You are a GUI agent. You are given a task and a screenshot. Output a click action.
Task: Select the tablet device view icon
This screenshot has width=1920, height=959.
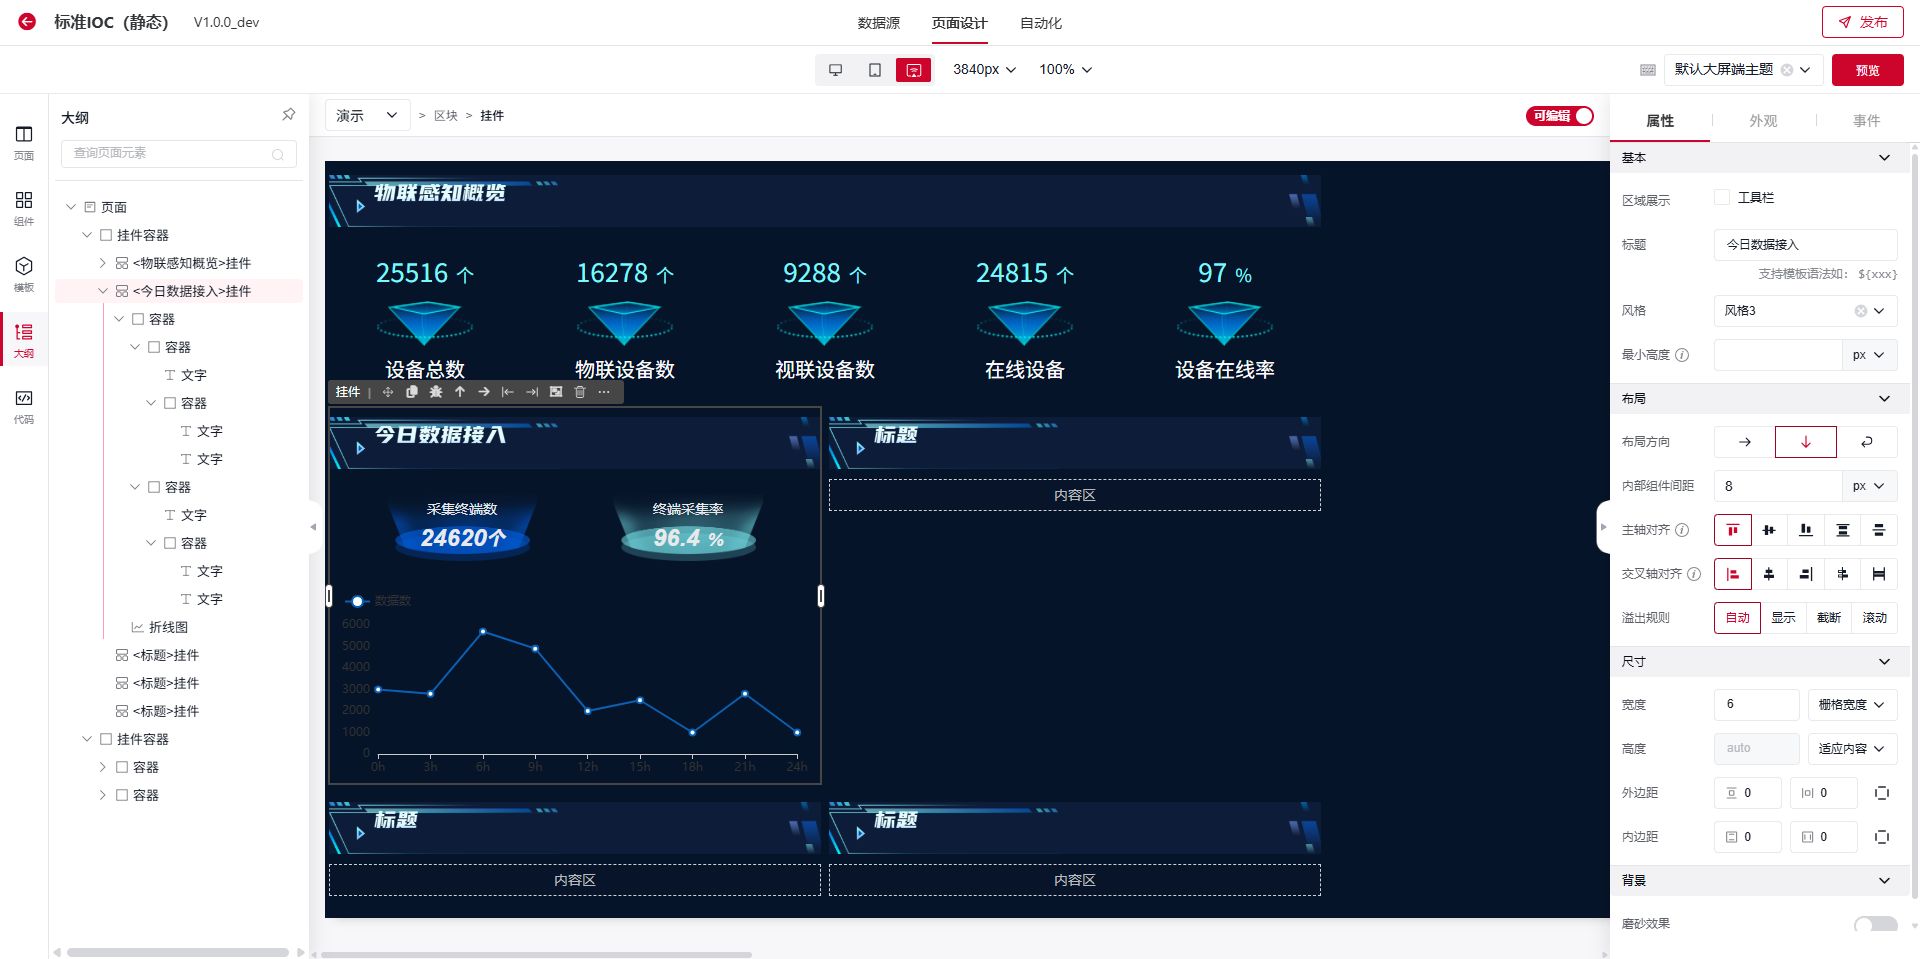[875, 70]
